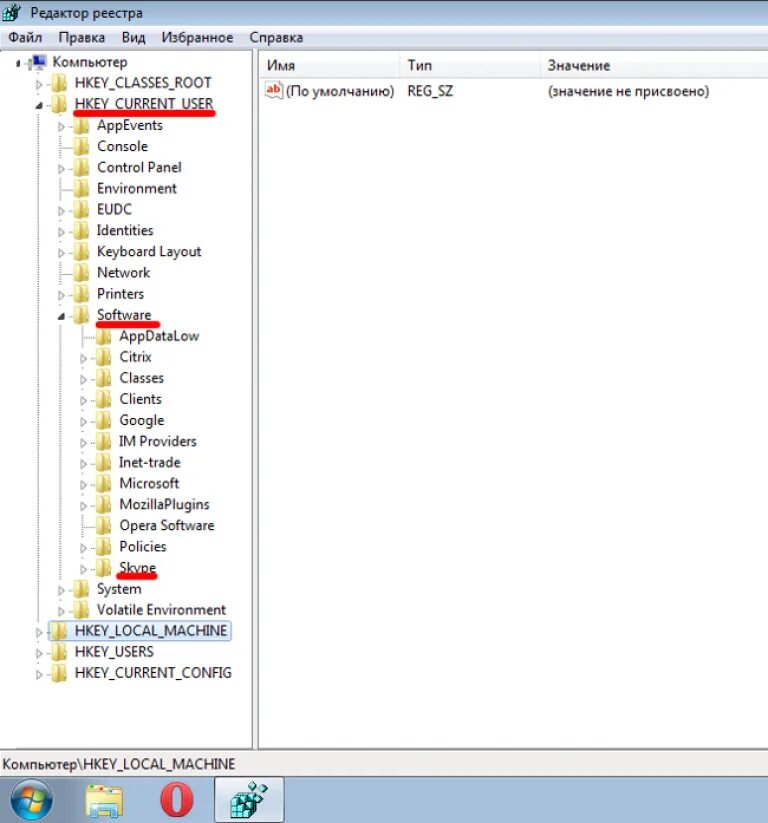Expand the HKEY_USERS key
The width and height of the screenshot is (768, 823).
[39, 653]
